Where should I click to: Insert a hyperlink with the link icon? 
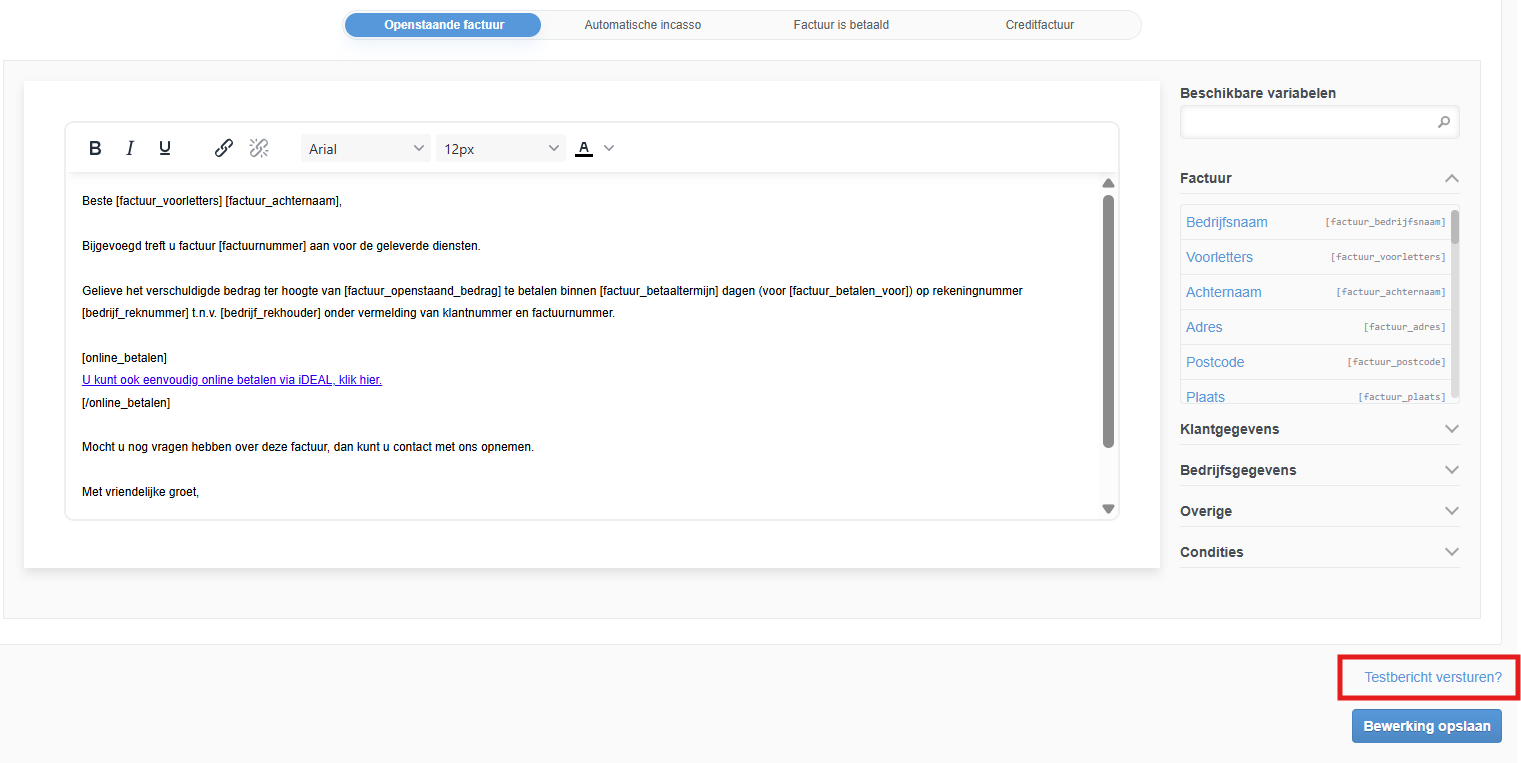tap(224, 148)
